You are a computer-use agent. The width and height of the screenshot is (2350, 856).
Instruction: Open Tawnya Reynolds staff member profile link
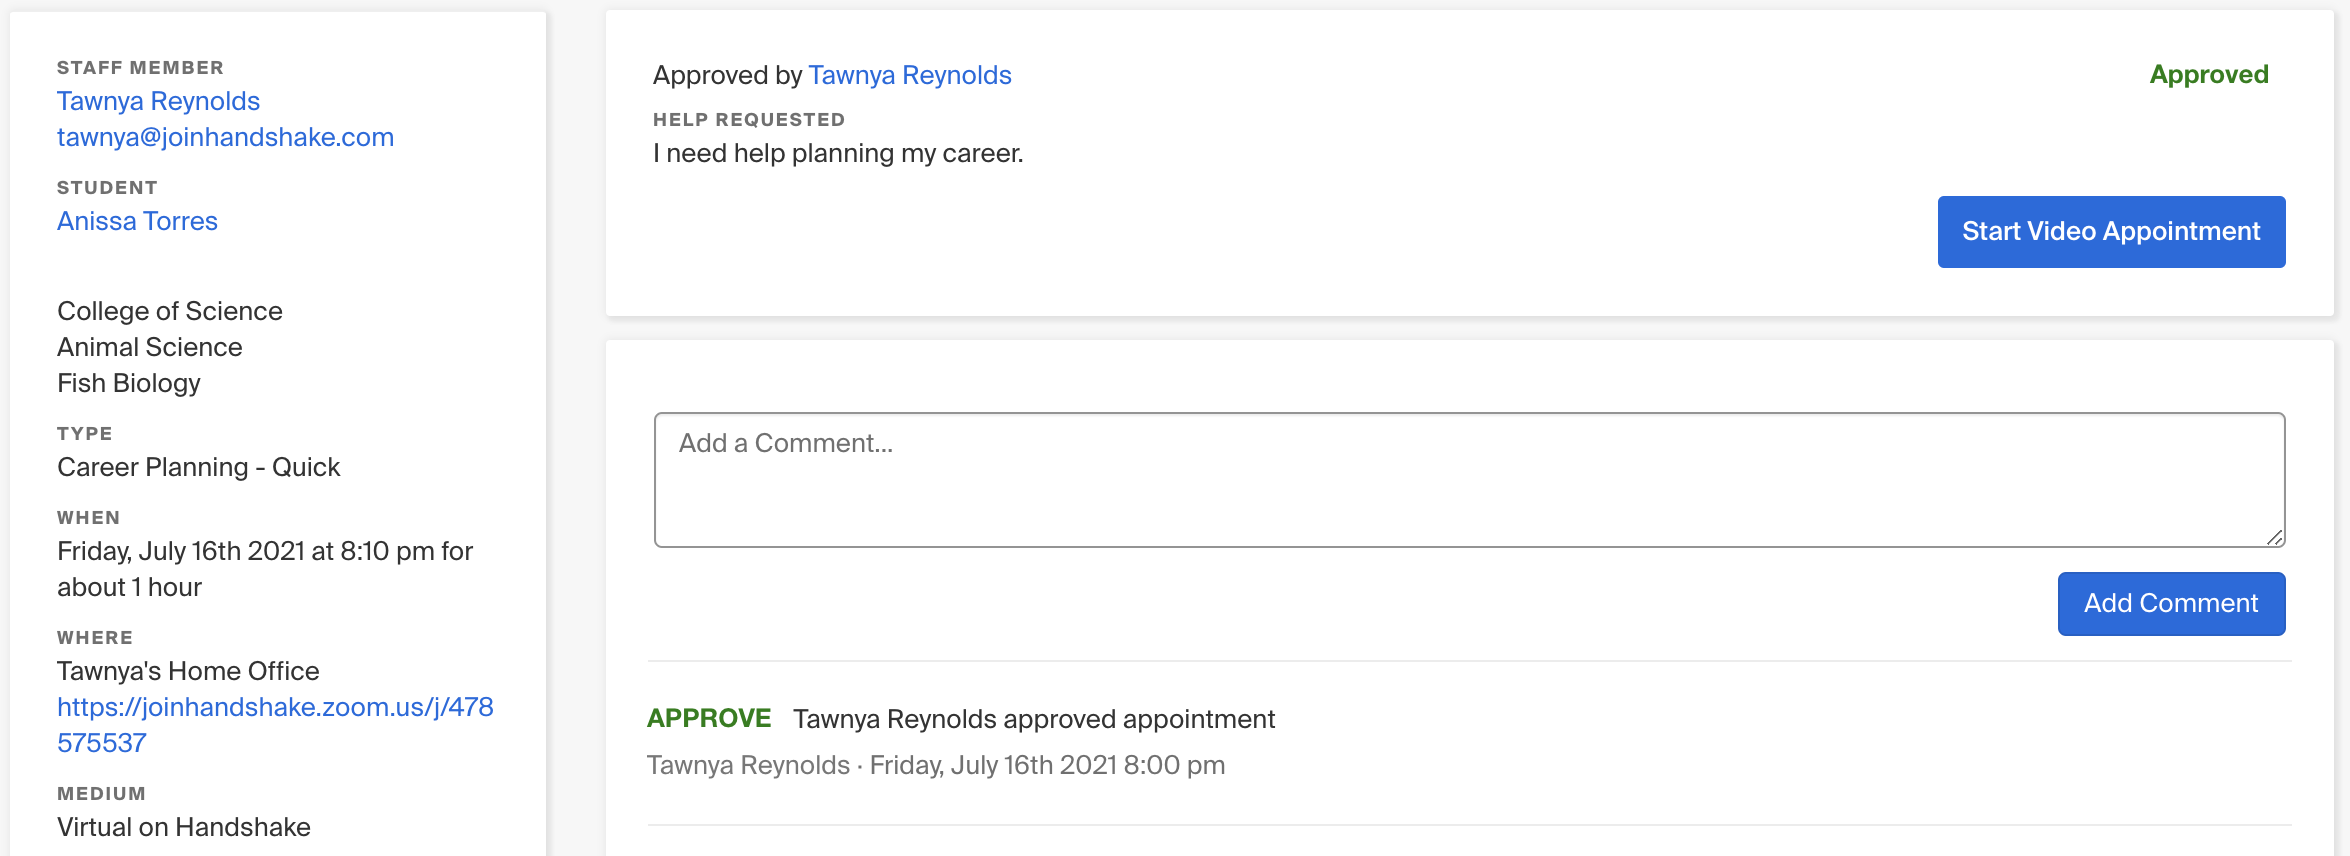(158, 101)
